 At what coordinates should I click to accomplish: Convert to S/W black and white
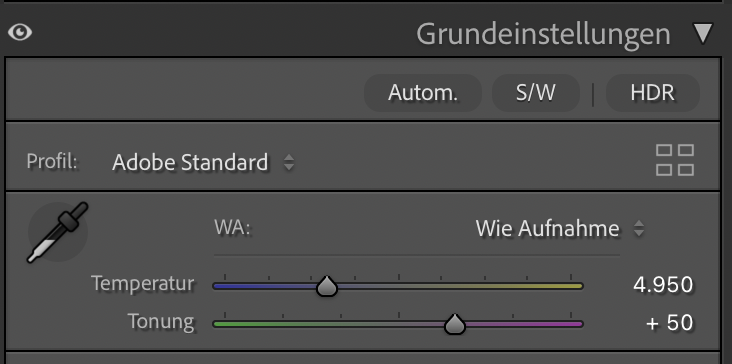click(x=536, y=93)
